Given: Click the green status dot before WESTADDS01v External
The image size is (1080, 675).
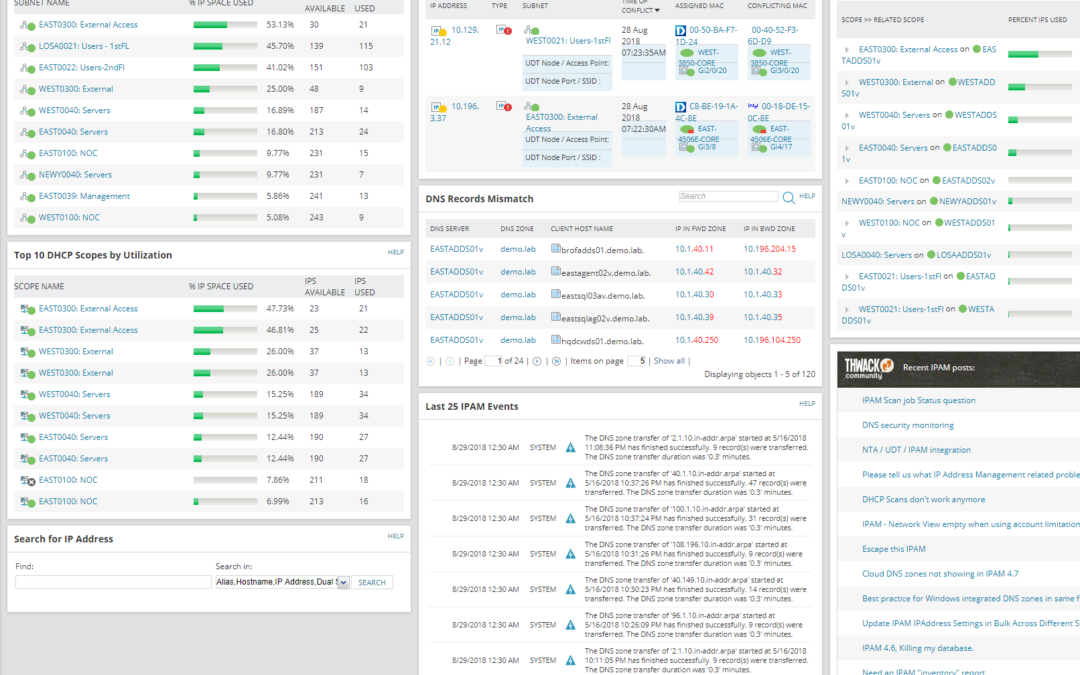Looking at the screenshot, I should [953, 82].
